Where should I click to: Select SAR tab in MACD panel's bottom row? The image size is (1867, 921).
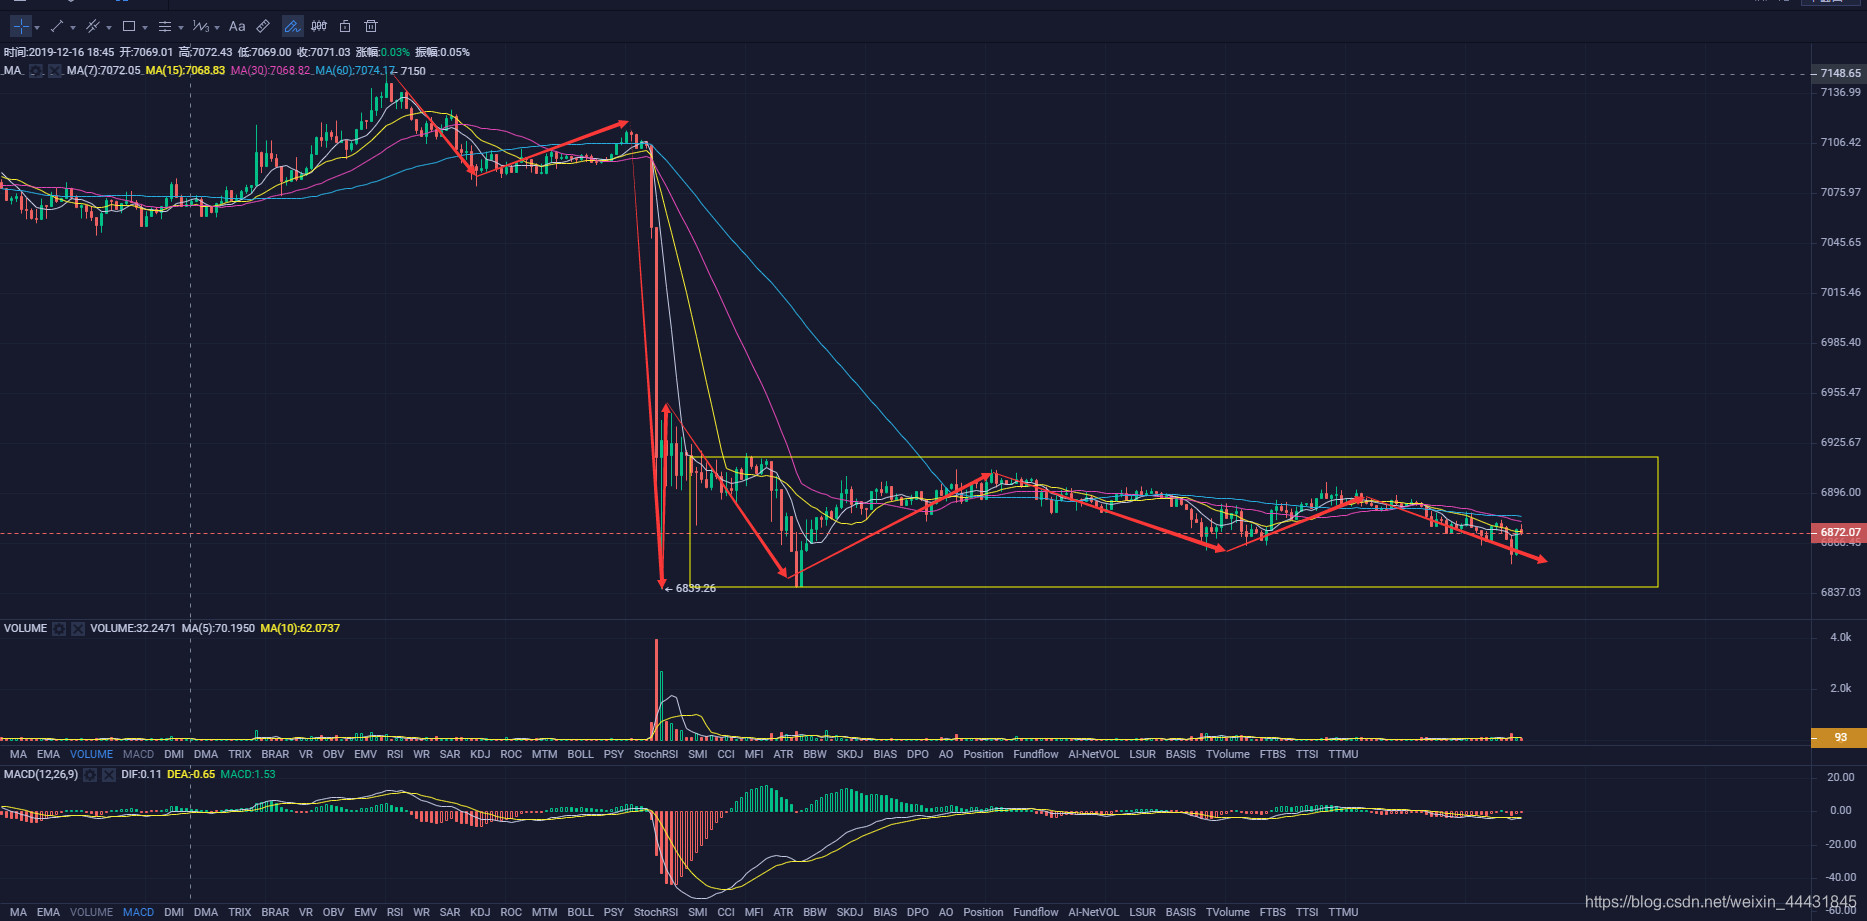click(x=450, y=913)
